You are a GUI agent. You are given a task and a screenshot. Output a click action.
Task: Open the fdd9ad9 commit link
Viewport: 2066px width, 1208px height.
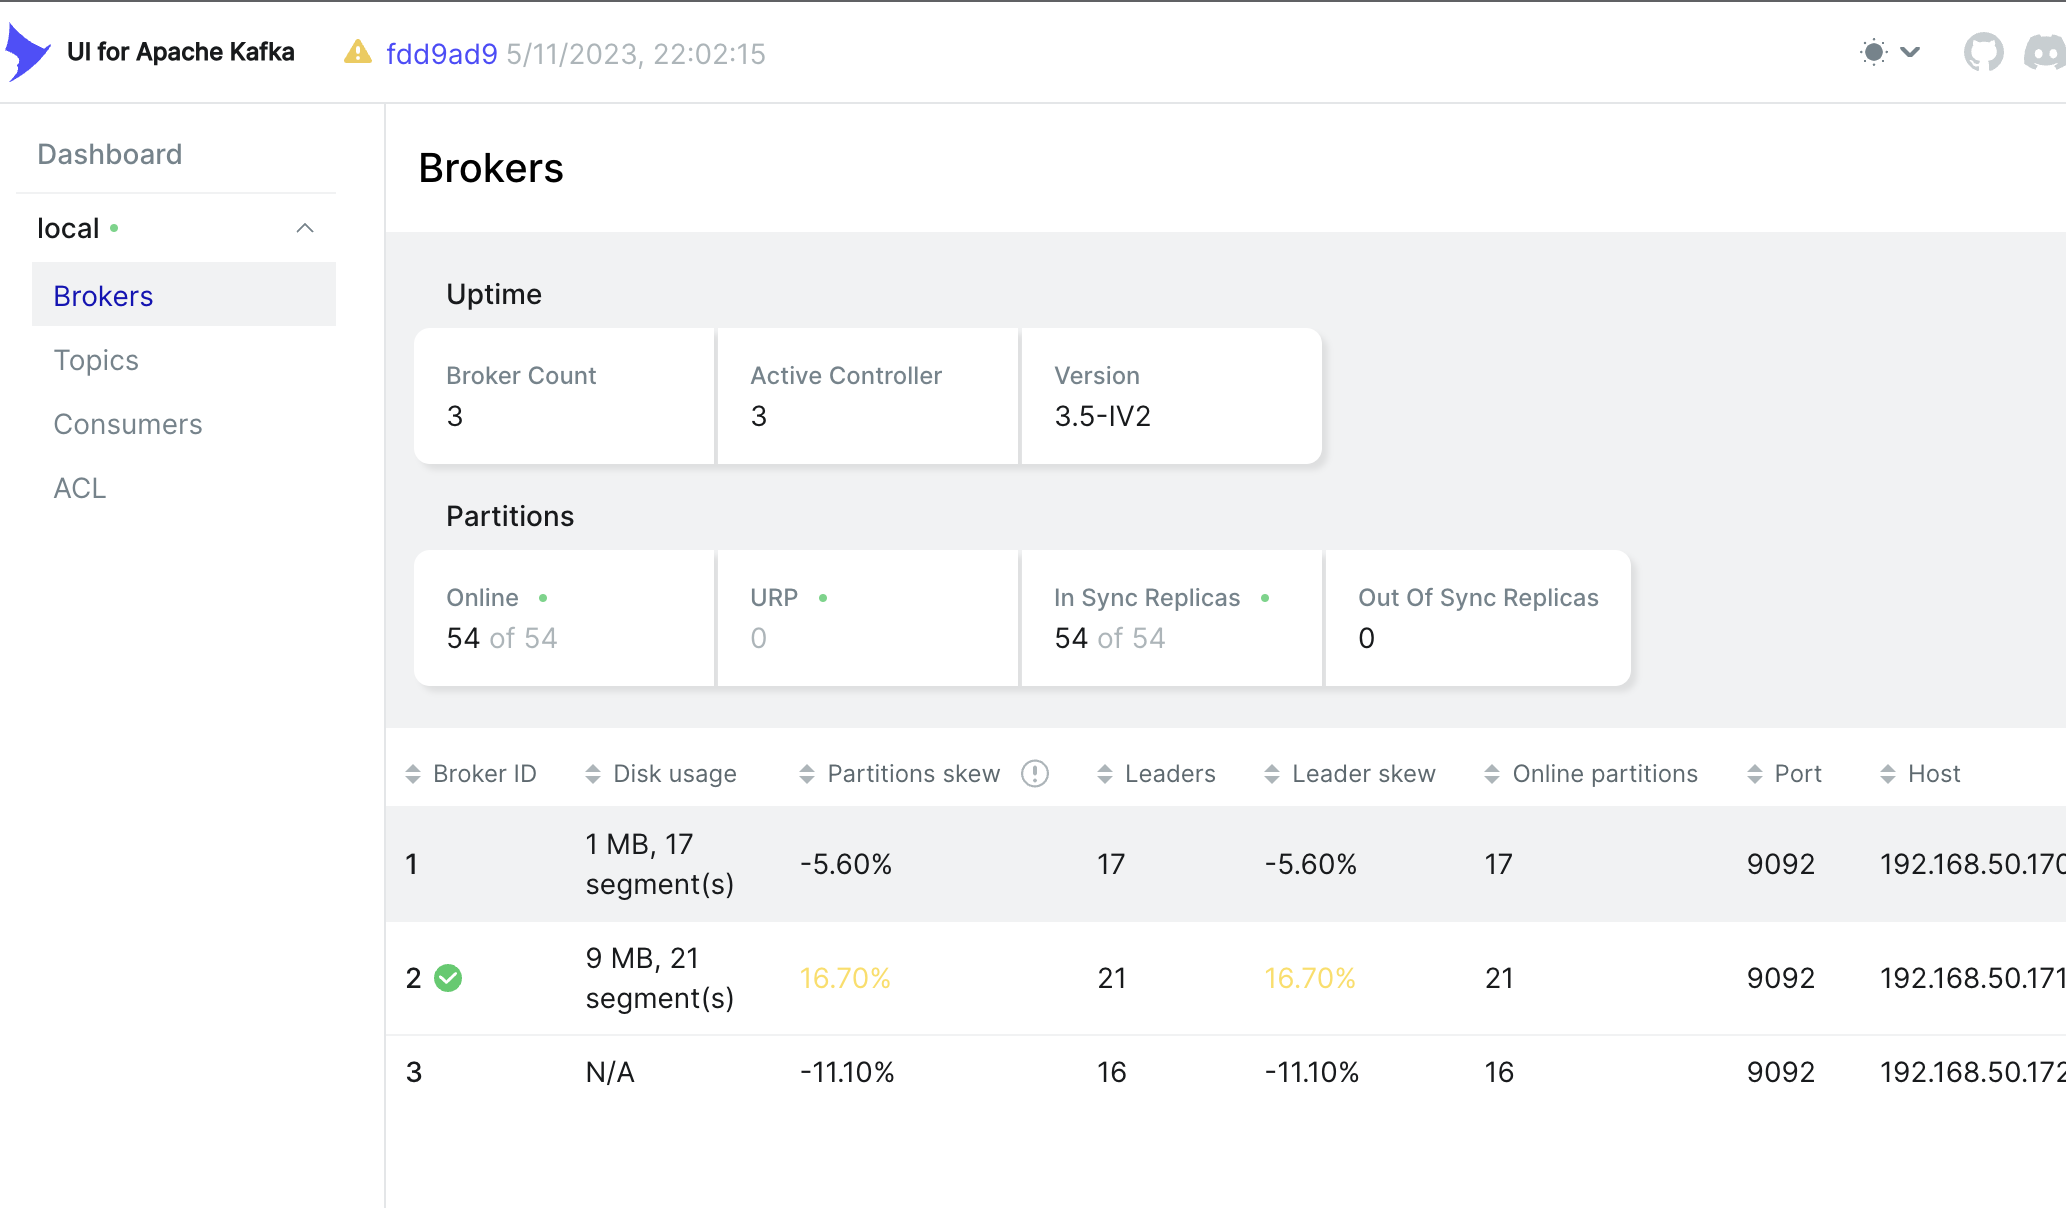pyautogui.click(x=441, y=54)
